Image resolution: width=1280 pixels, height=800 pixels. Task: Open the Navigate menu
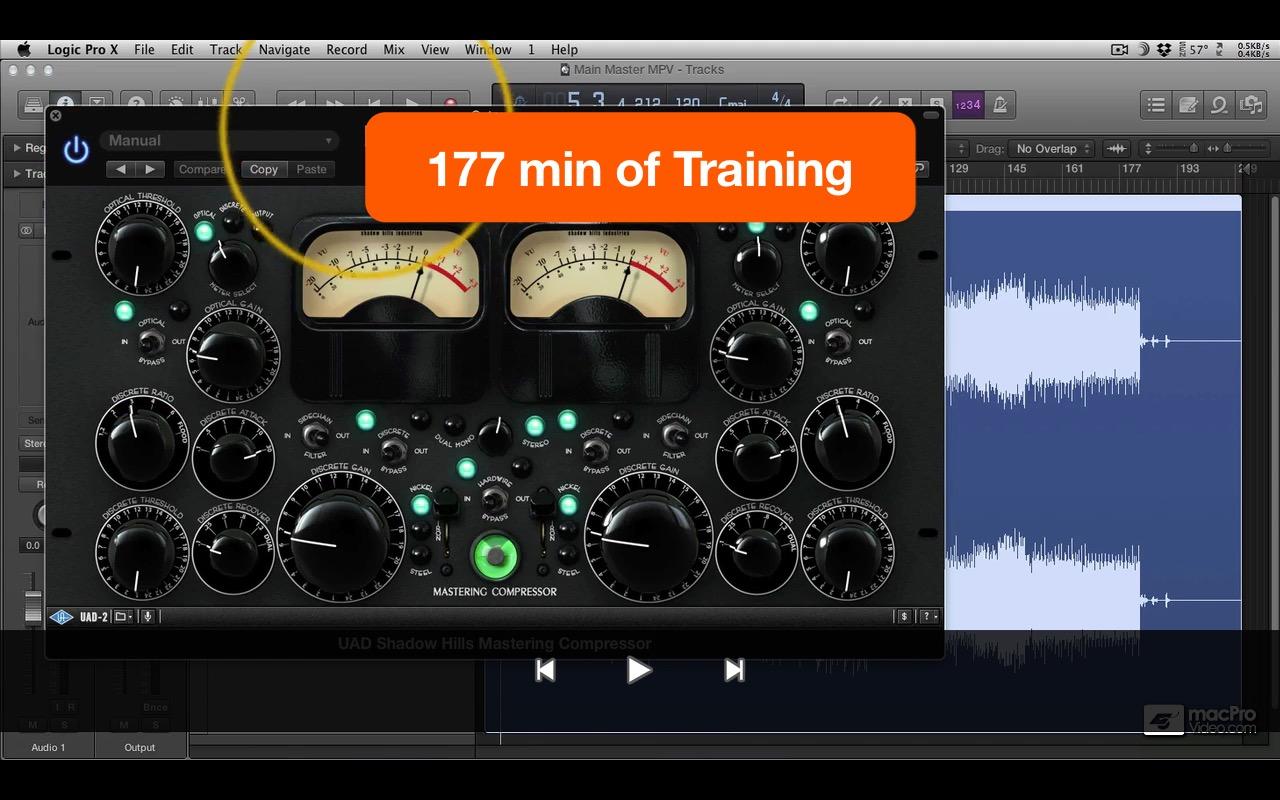(x=284, y=49)
